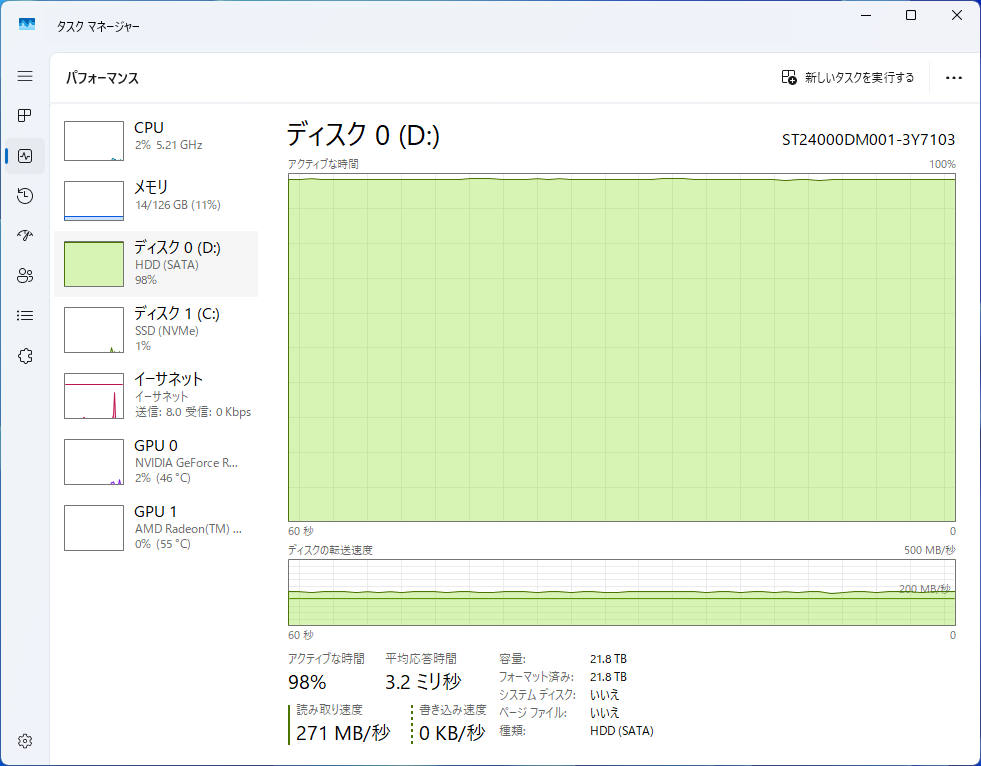Image resolution: width=981 pixels, height=766 pixels.
Task: Click the 0 KB/秒 write speed value
Action: click(x=452, y=733)
